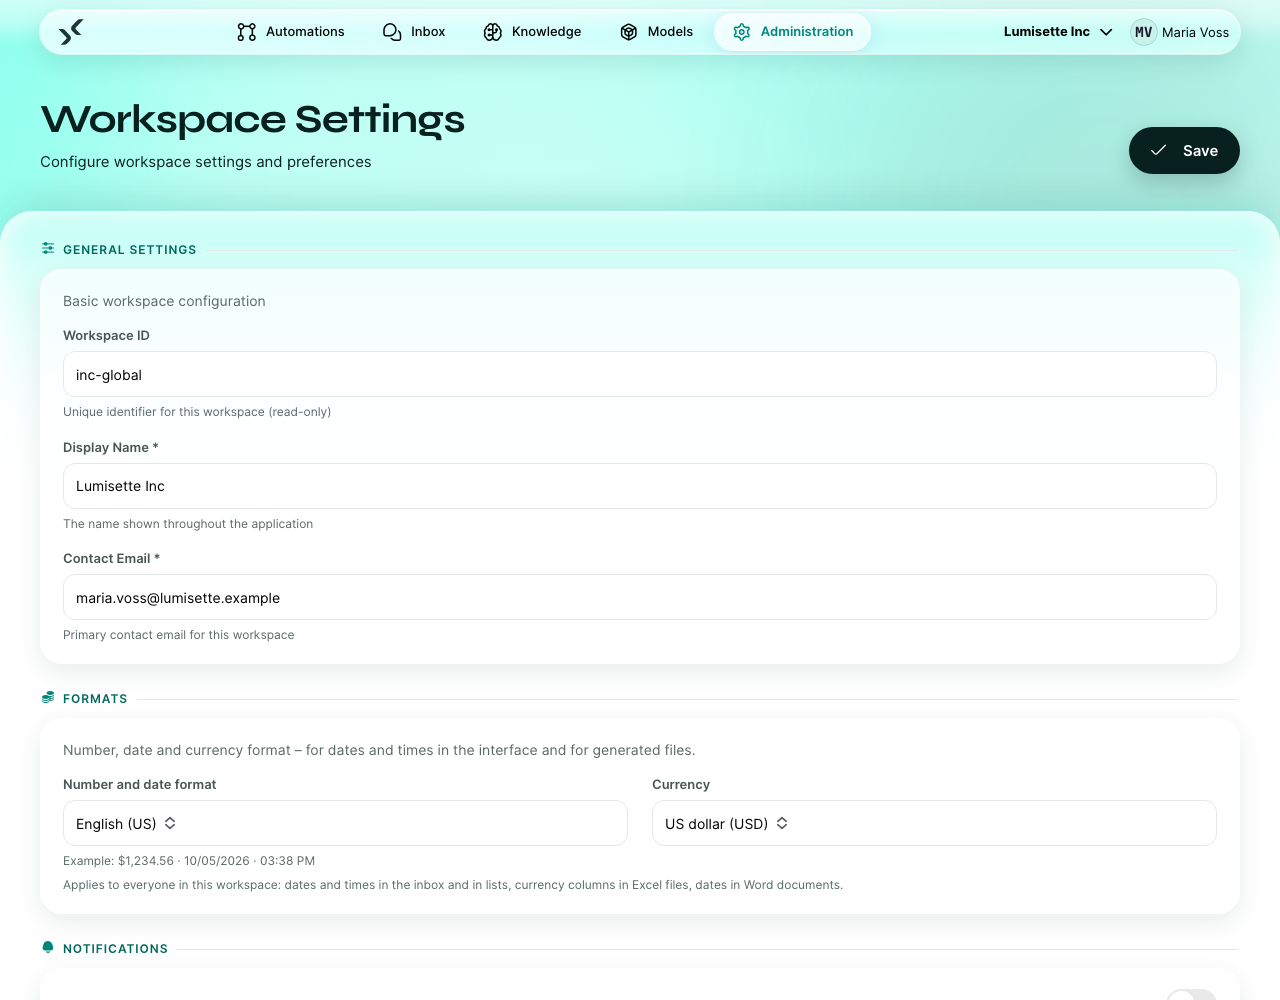
Task: Open the Currency dropdown
Action: tap(934, 823)
